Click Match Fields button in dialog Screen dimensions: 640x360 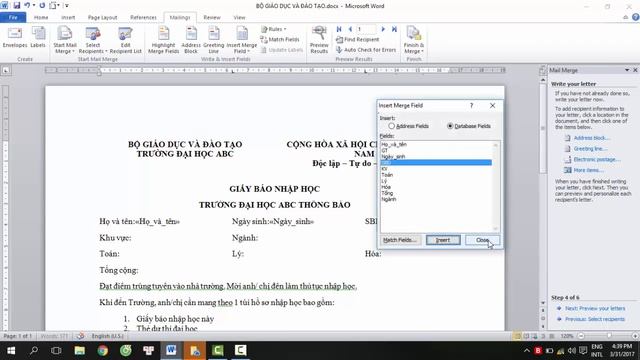point(400,240)
